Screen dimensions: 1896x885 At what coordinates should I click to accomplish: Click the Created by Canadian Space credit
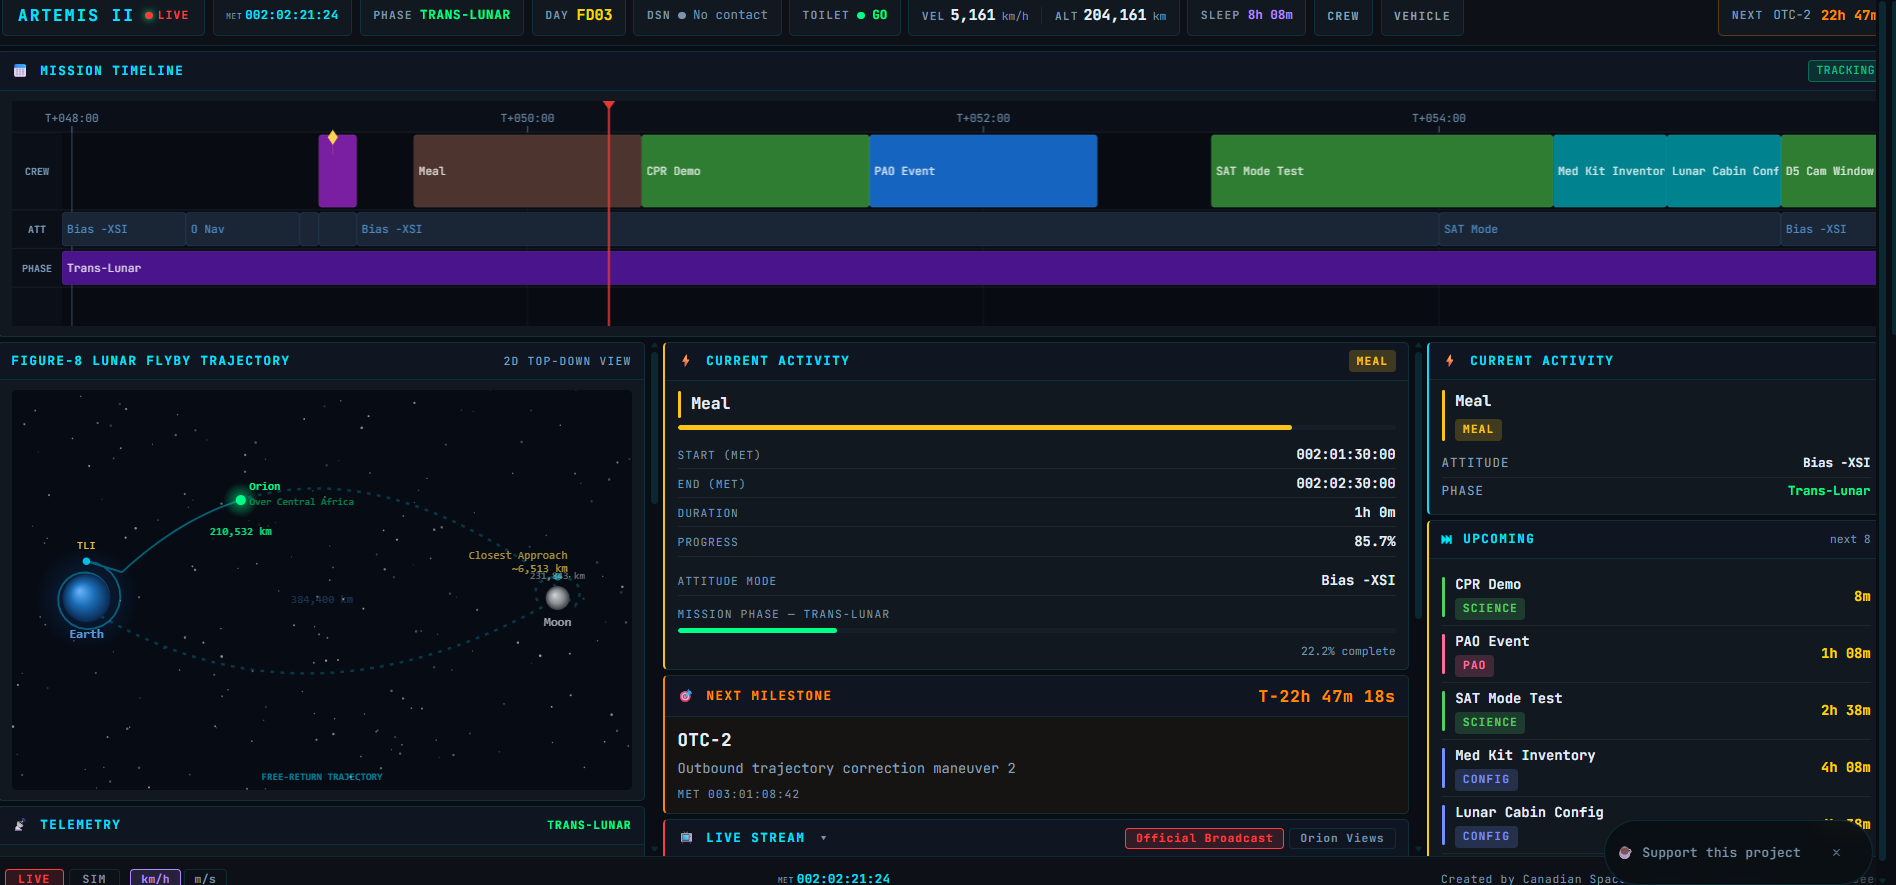(x=1532, y=879)
